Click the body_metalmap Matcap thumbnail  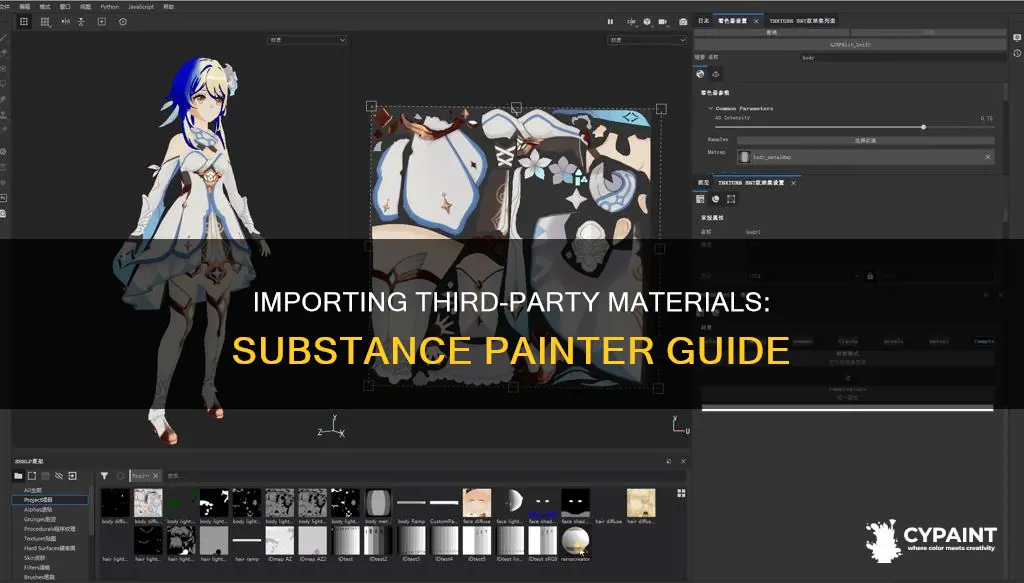pyautogui.click(x=744, y=157)
